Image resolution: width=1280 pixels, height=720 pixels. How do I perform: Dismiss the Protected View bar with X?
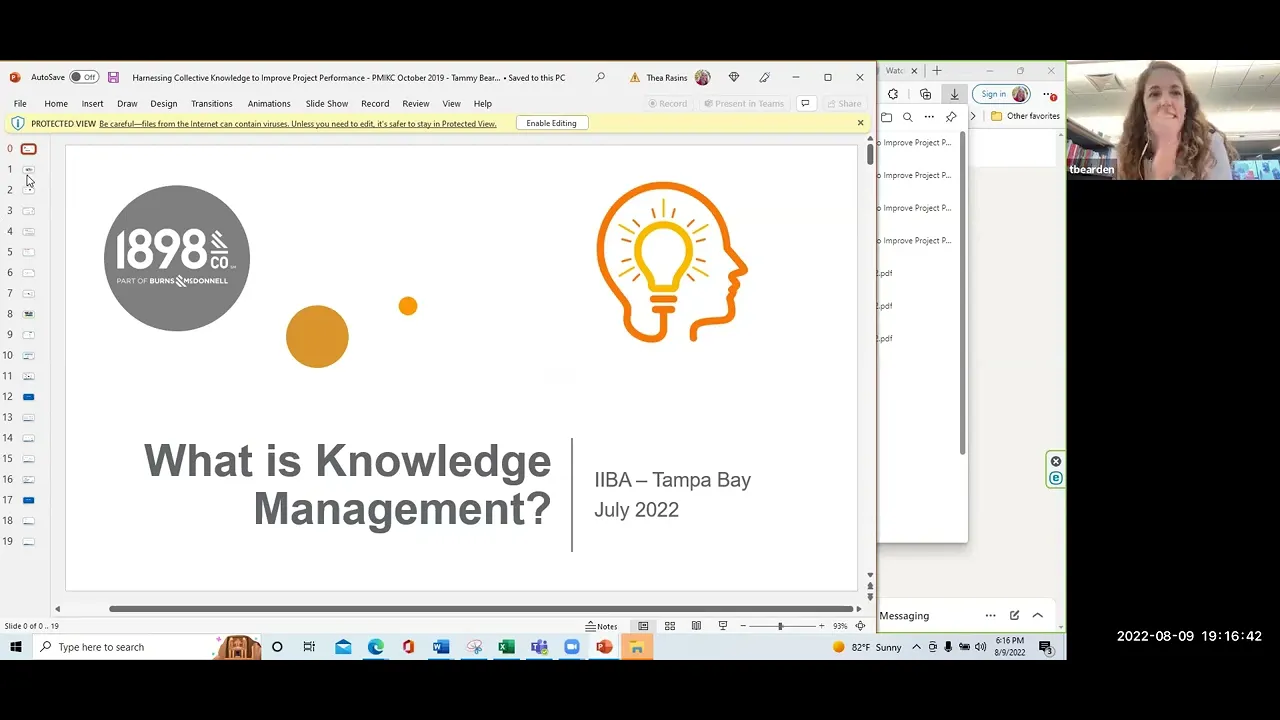click(x=860, y=123)
